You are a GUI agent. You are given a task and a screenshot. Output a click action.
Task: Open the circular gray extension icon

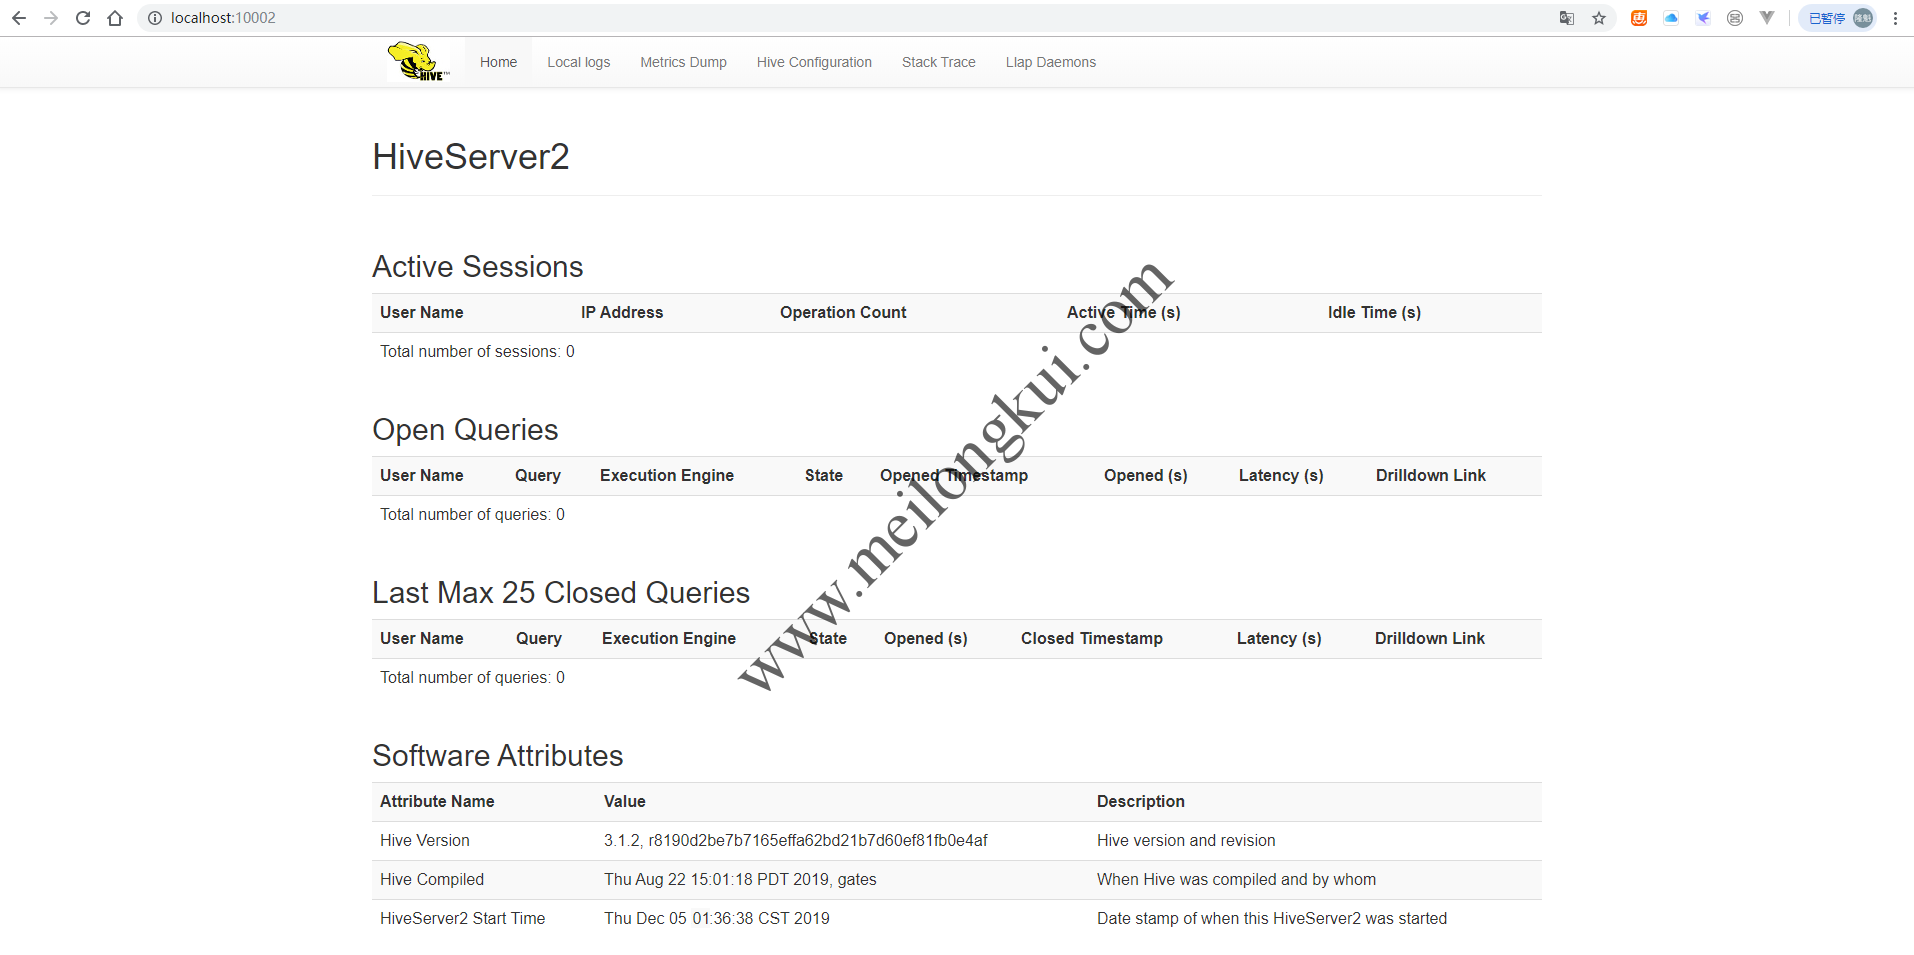1735,18
